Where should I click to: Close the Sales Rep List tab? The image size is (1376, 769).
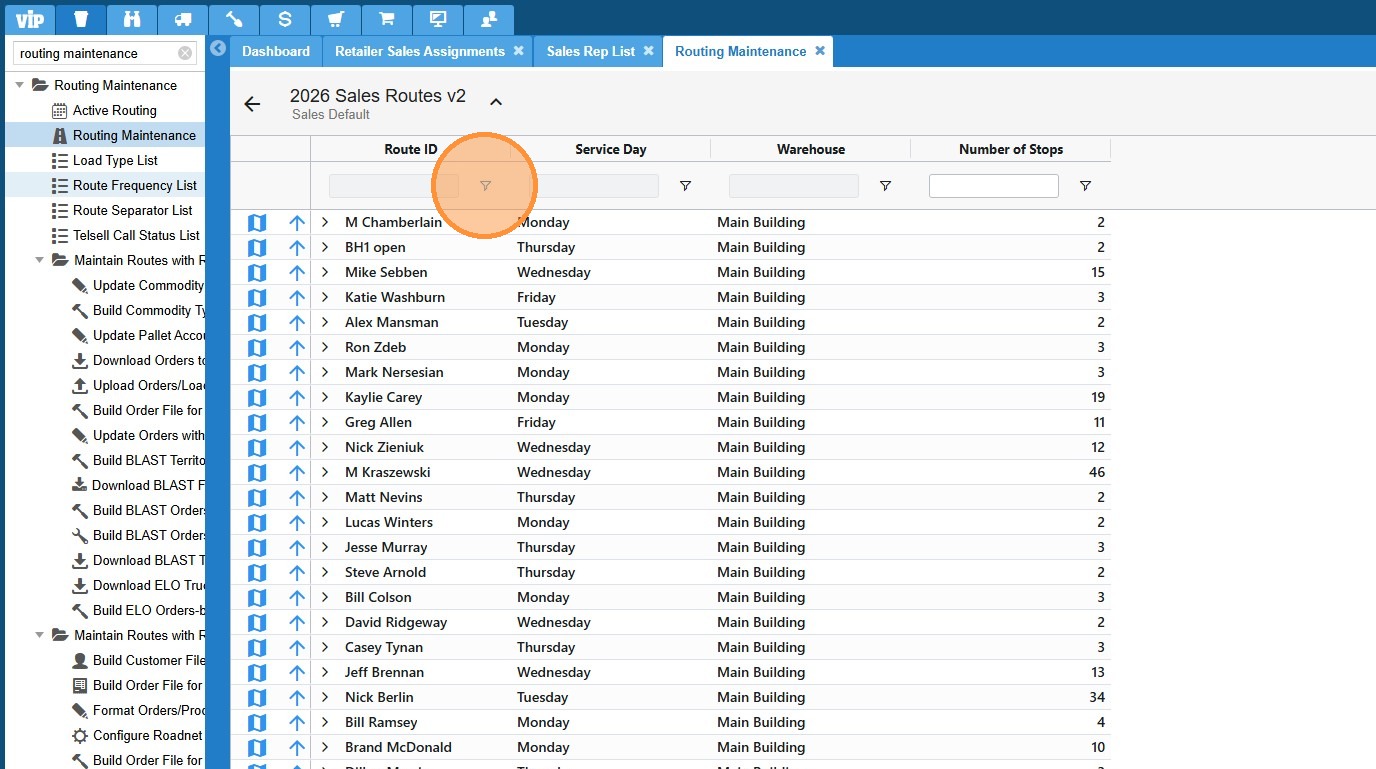point(648,51)
